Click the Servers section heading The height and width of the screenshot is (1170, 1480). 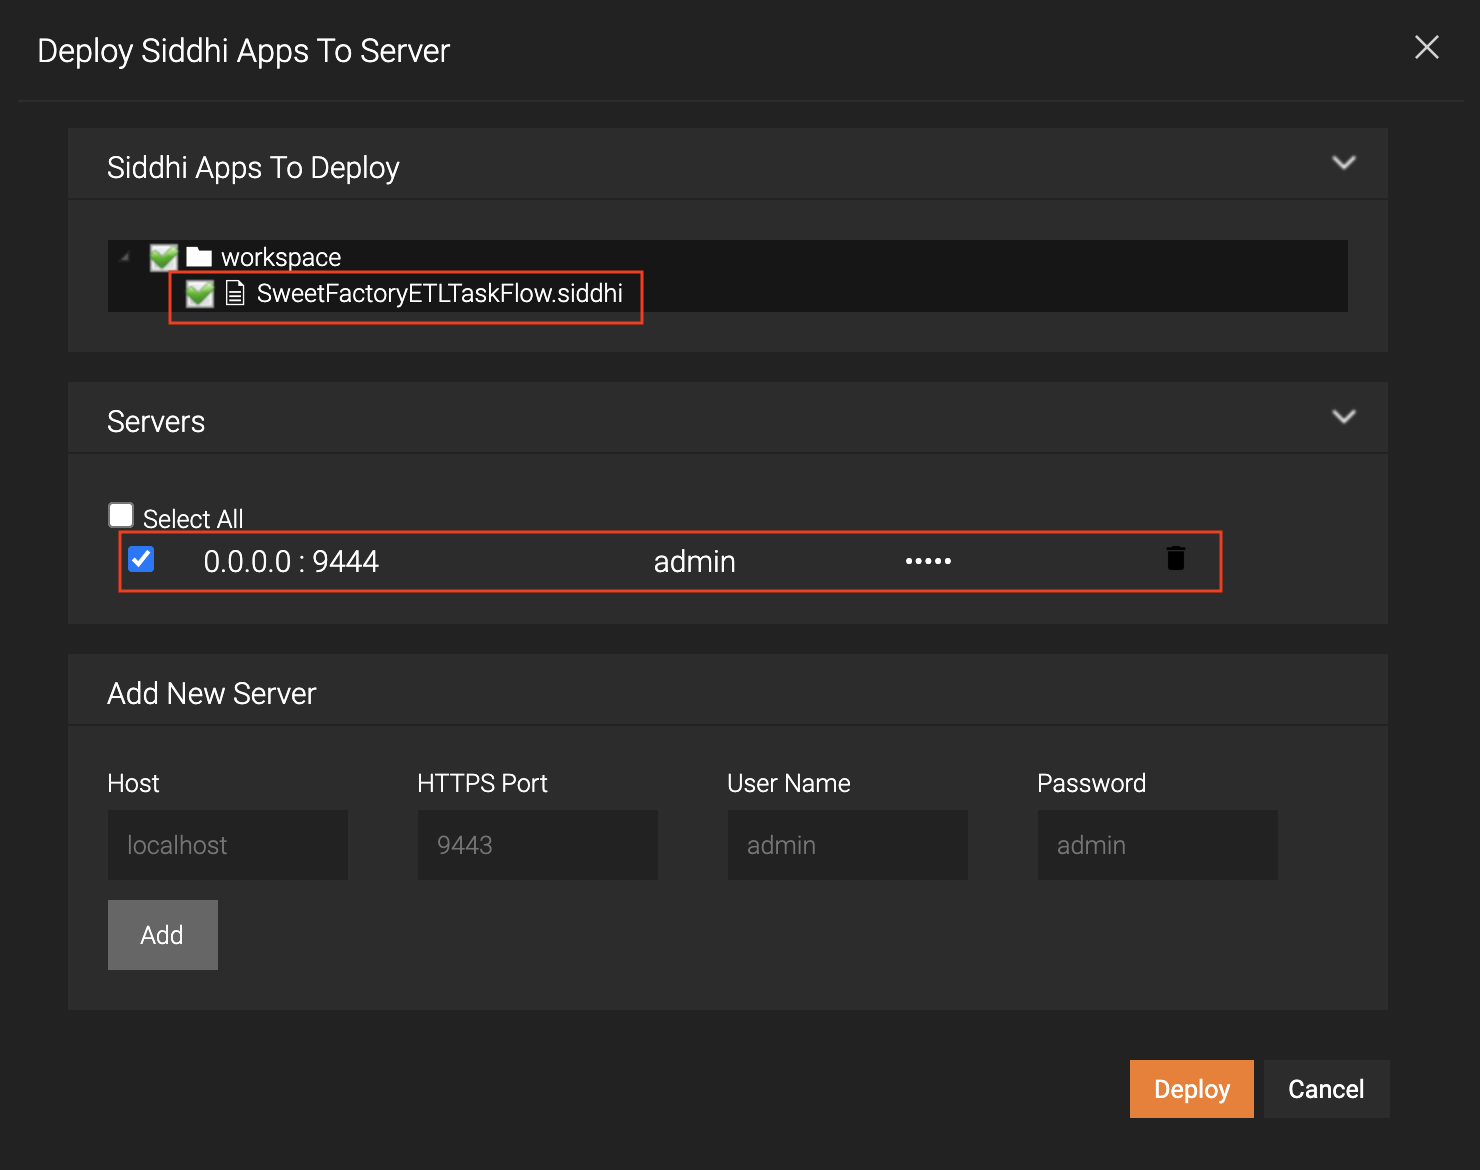(x=156, y=422)
